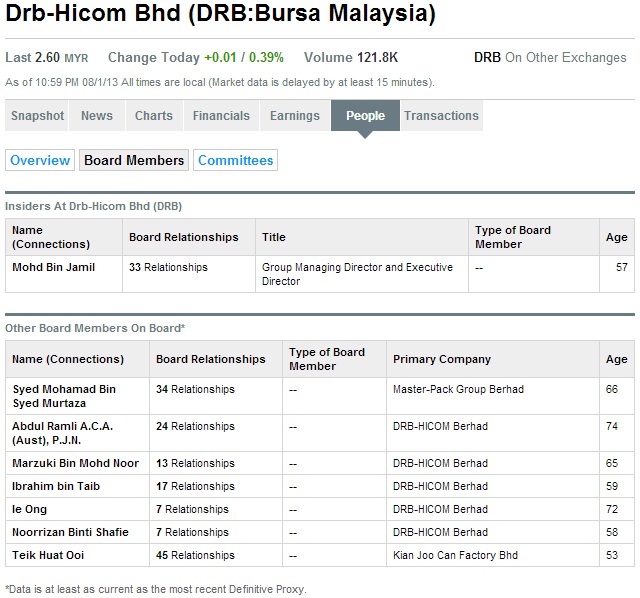This screenshot has width=640, height=598.
Task: View the 17 Relationships link
Action: pyautogui.click(x=195, y=486)
